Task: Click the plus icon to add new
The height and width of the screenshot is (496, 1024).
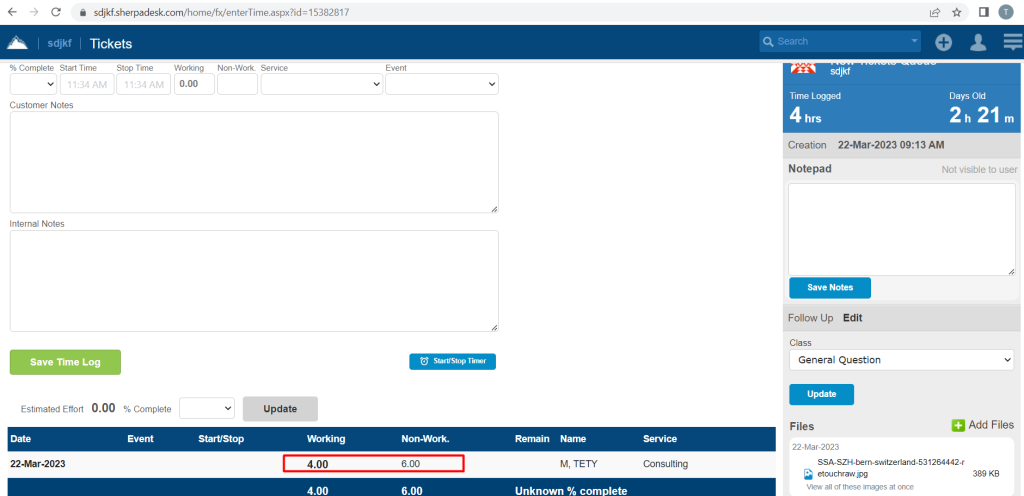Action: coord(943,42)
